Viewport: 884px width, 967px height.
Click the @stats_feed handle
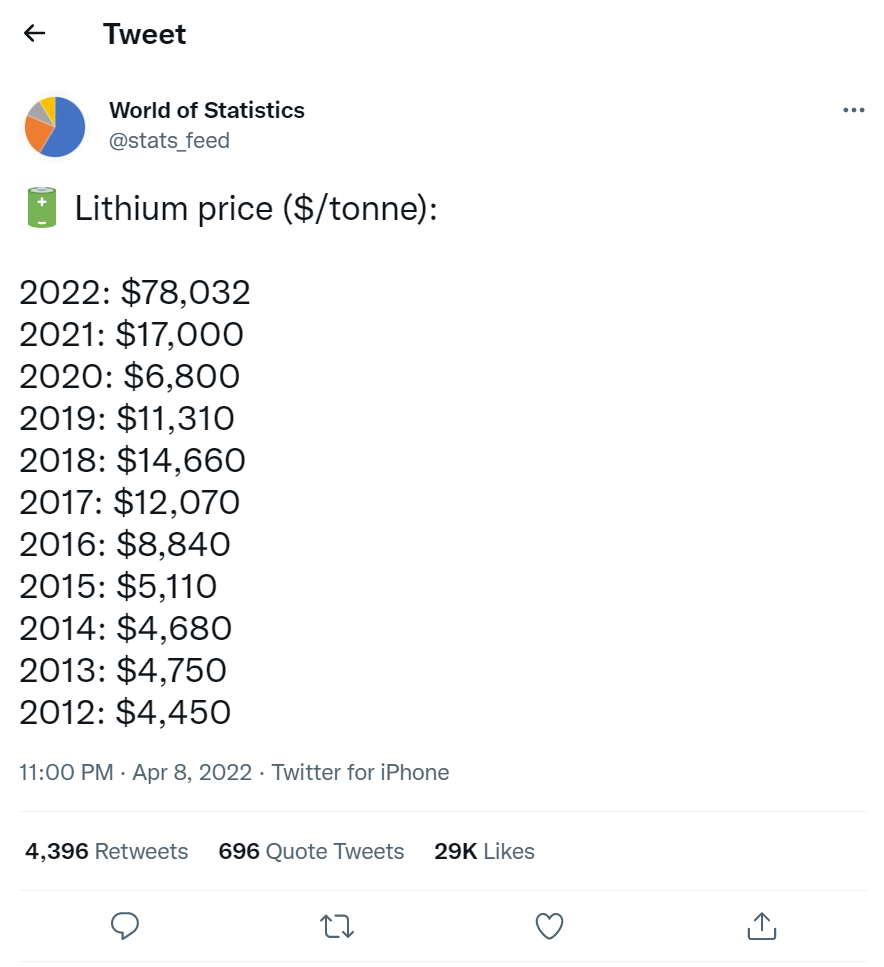click(169, 141)
